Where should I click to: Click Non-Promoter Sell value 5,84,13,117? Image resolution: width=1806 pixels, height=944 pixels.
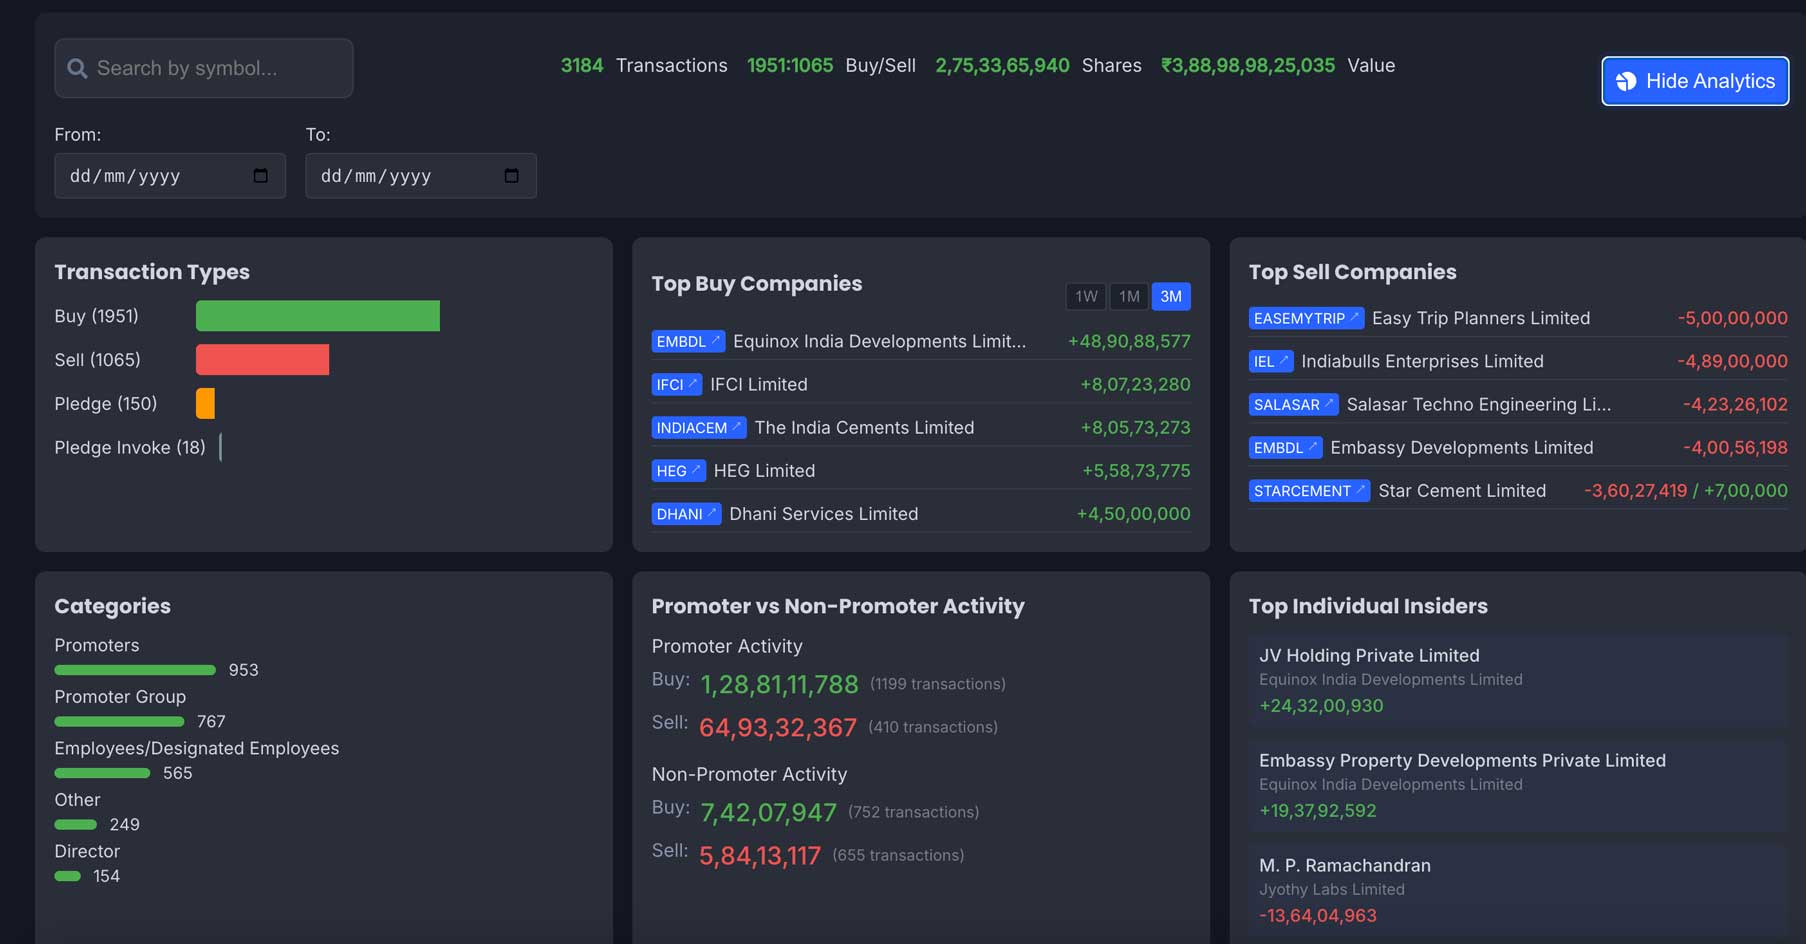pos(760,855)
